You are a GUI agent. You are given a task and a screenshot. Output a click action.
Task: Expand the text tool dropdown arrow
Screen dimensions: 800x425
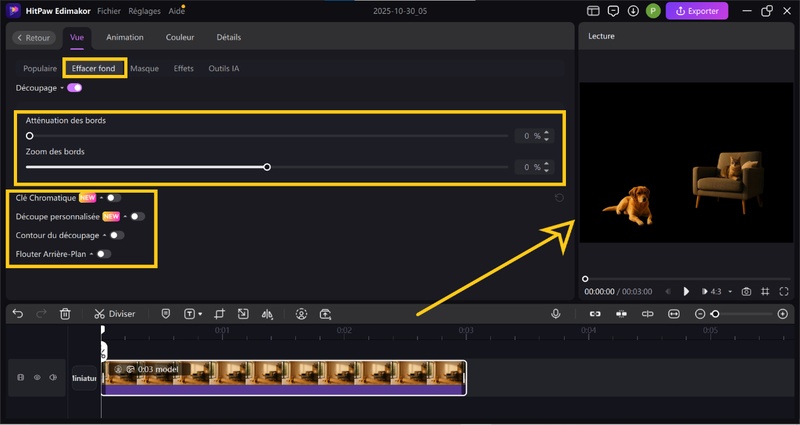[200, 314]
